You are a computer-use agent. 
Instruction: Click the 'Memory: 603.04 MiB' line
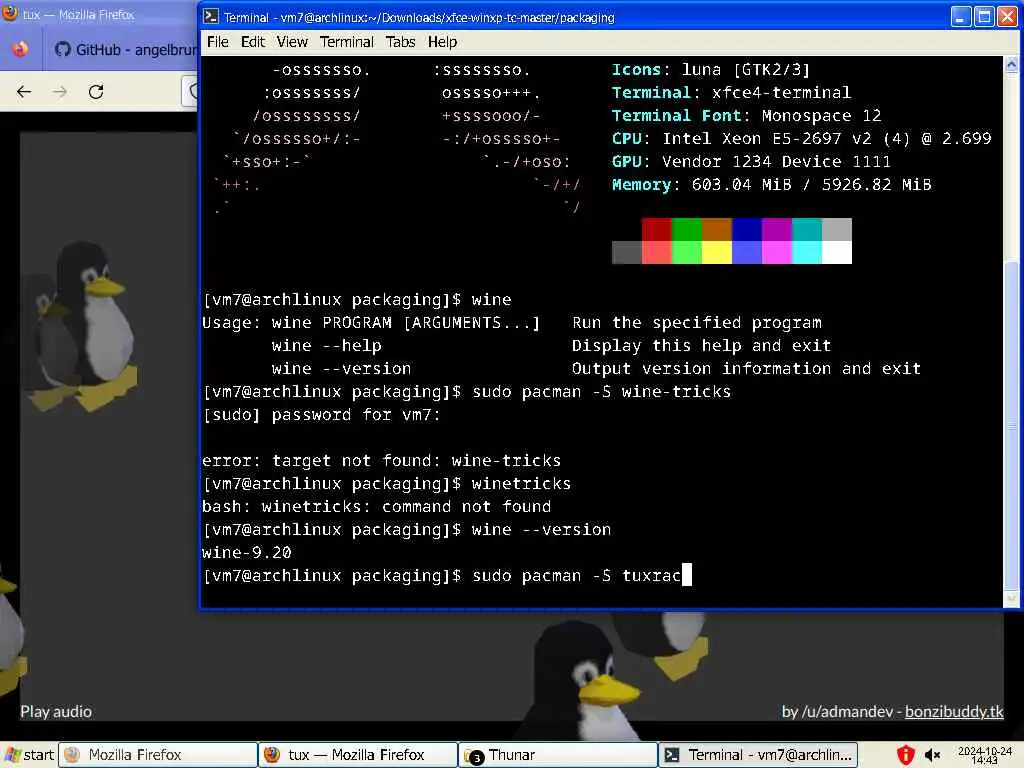click(771, 185)
